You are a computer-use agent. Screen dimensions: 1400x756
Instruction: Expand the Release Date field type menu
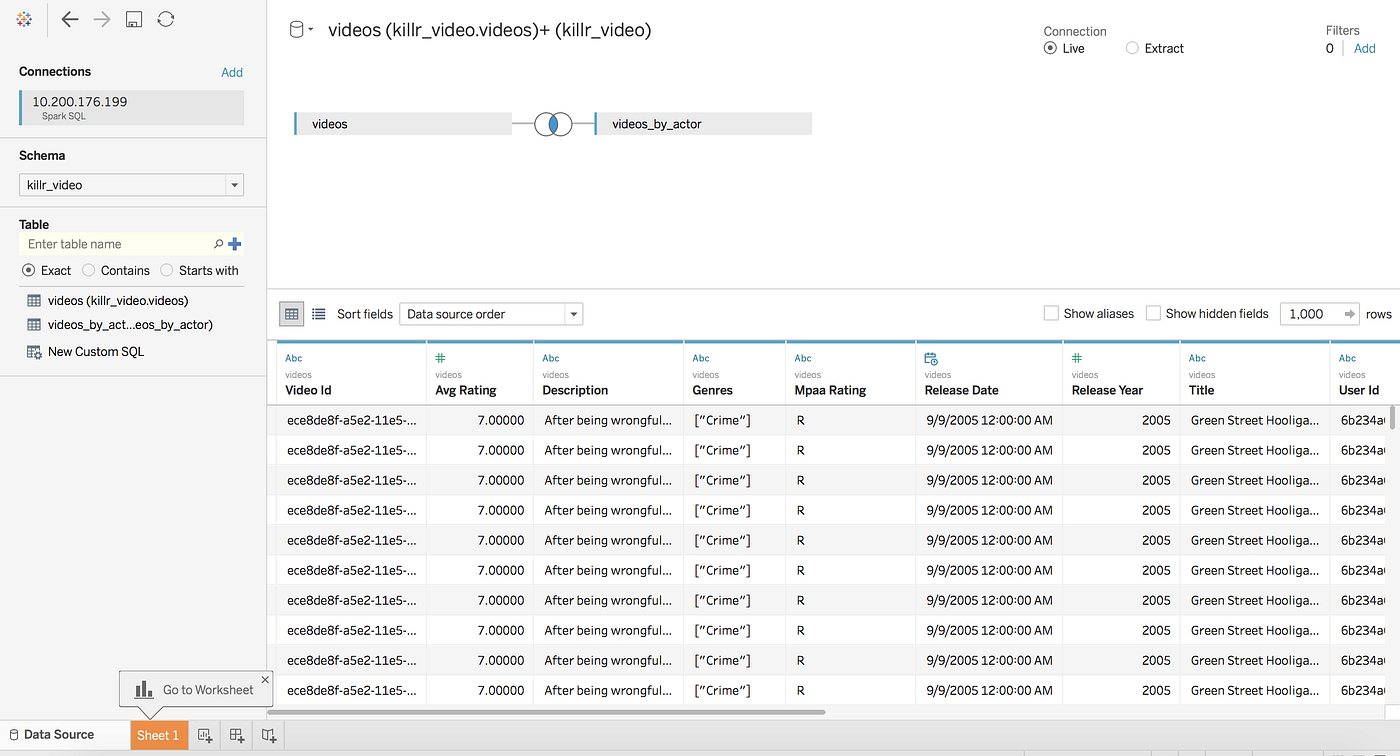(x=931, y=357)
